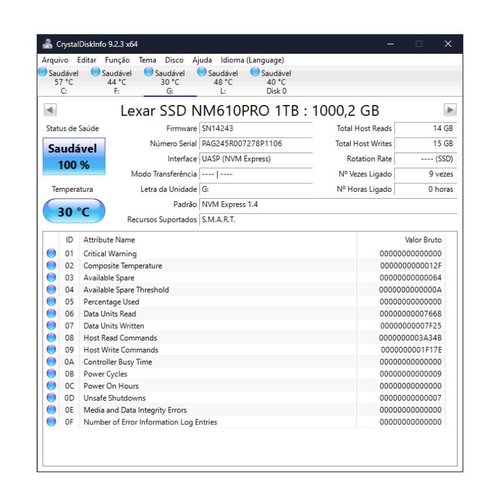Click the Interface field UASP (NVM Express)
This screenshot has height=500, width=500.
click(256, 159)
